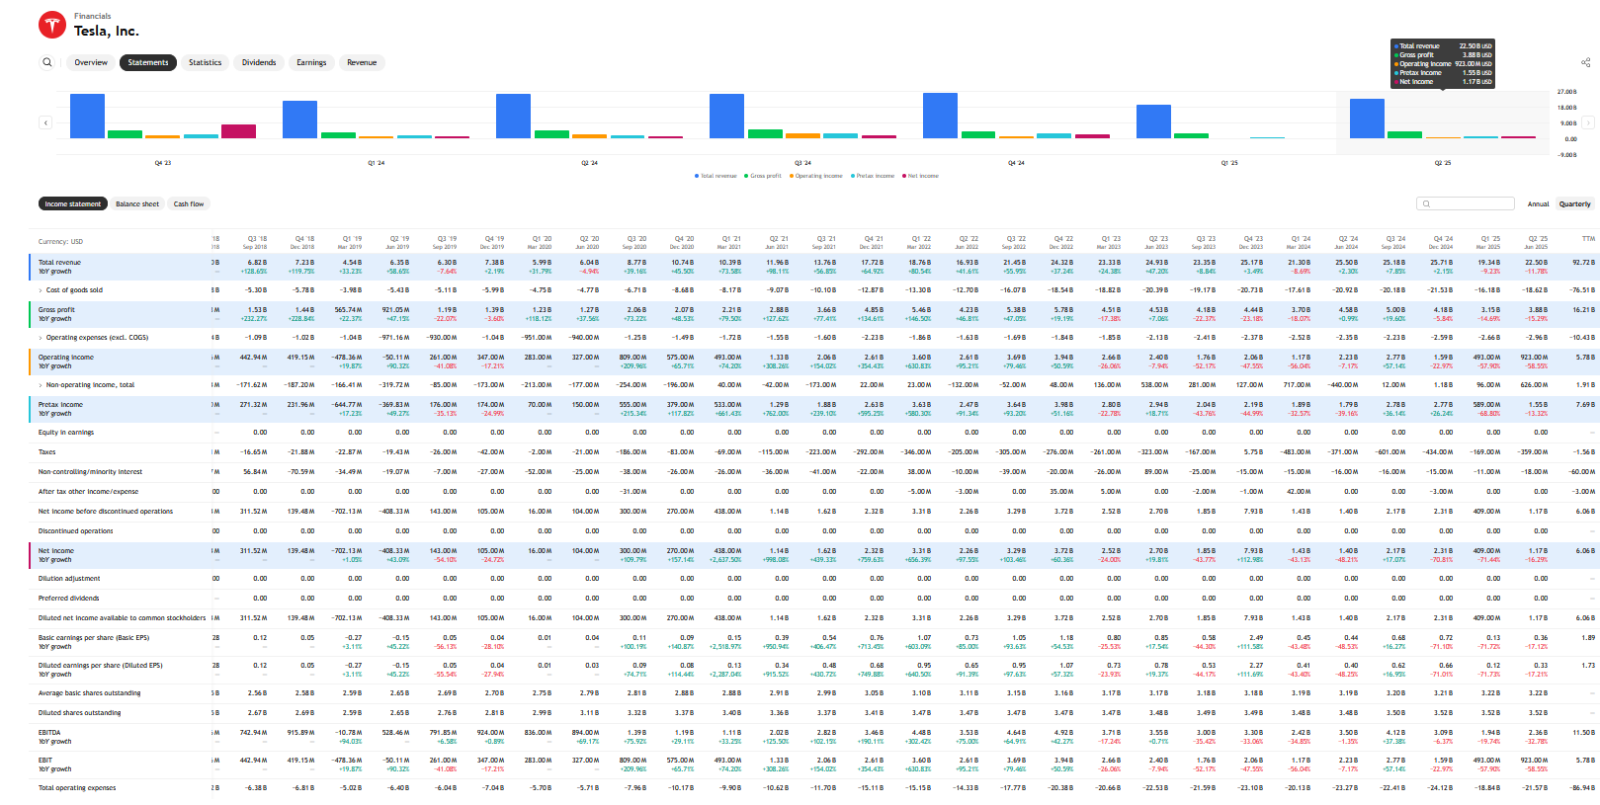1600x805 pixels.
Task: Click the blue Q4 '23 revenue bar
Action: [88, 116]
